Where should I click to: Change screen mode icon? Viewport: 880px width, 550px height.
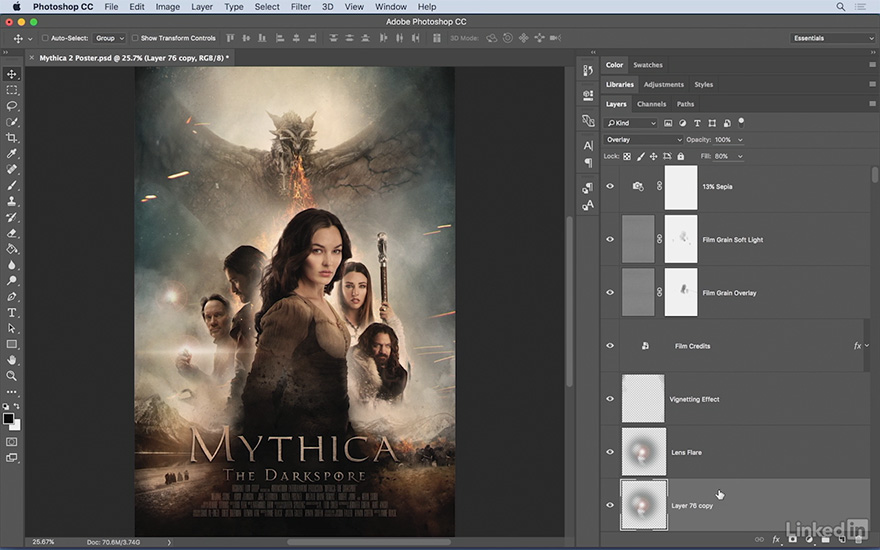11,457
